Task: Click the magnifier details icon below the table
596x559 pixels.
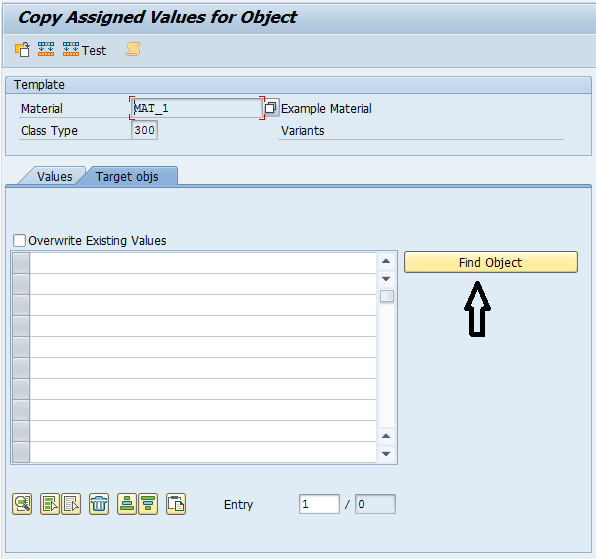Action: (x=22, y=504)
